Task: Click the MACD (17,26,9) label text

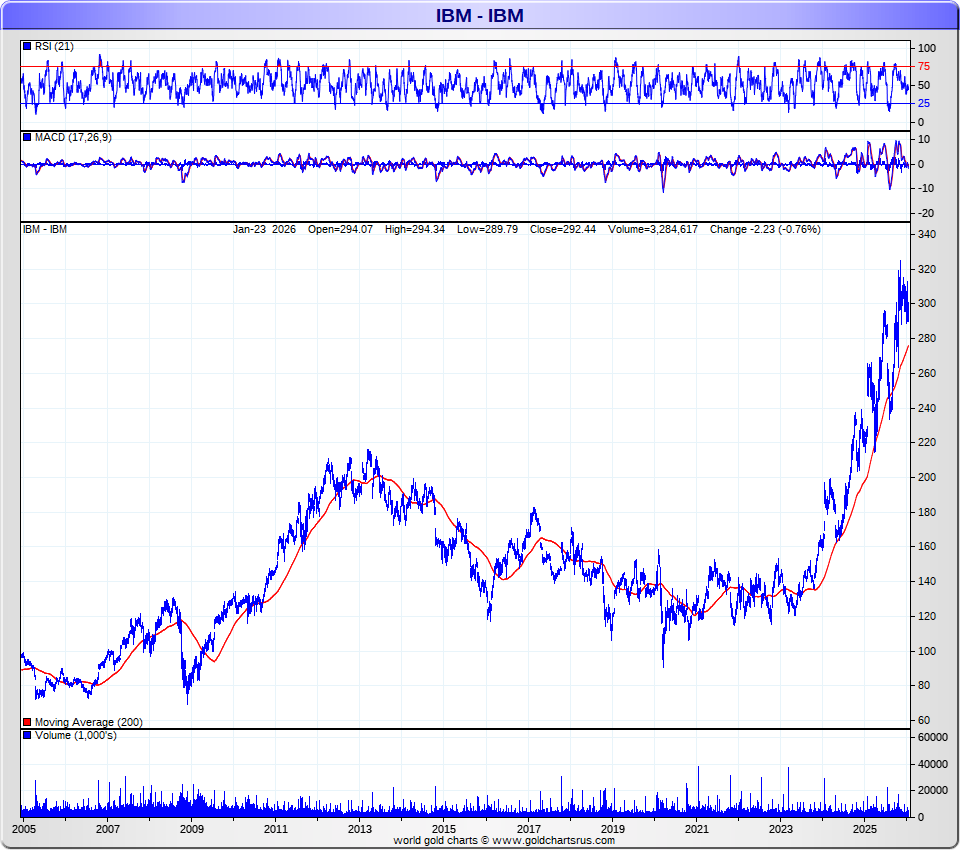Action: (73, 137)
